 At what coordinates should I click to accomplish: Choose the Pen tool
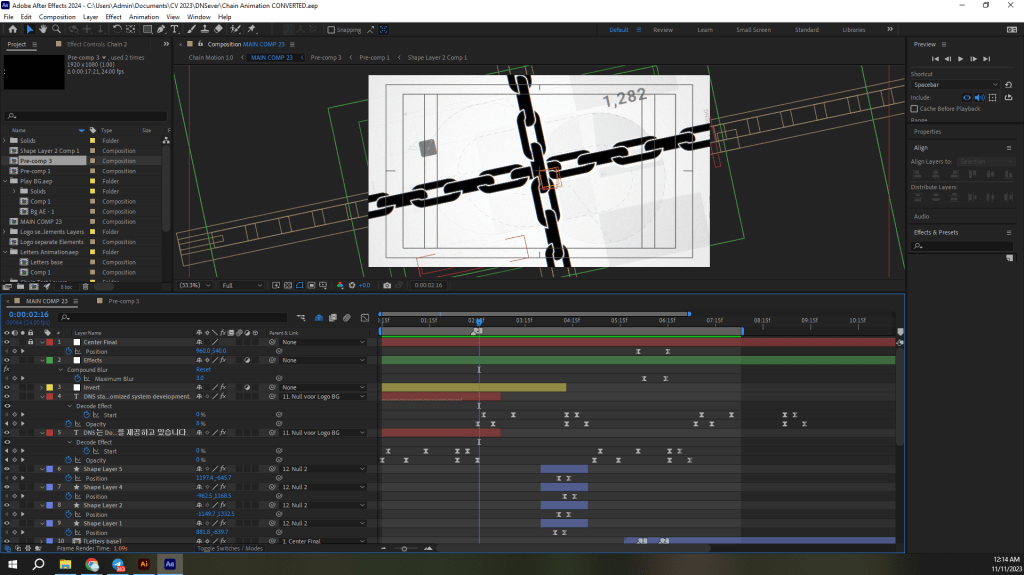160,30
